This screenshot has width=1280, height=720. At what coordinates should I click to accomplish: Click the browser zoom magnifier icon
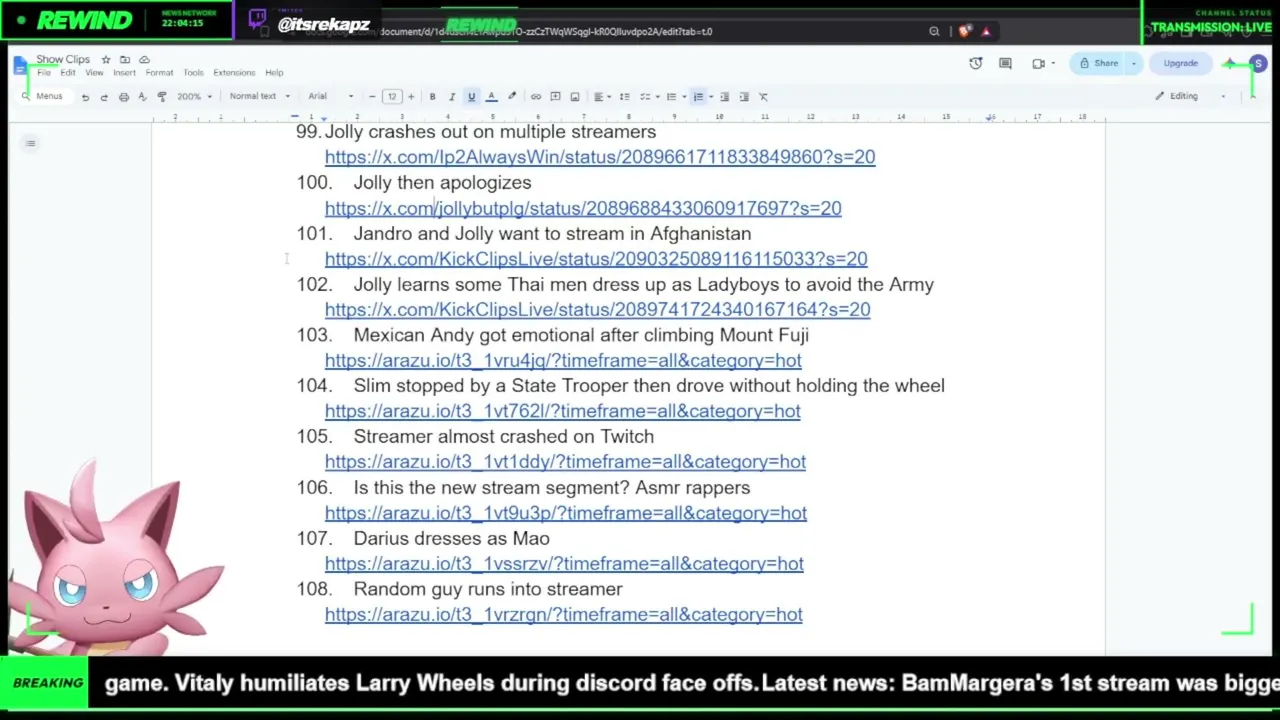coord(934,32)
